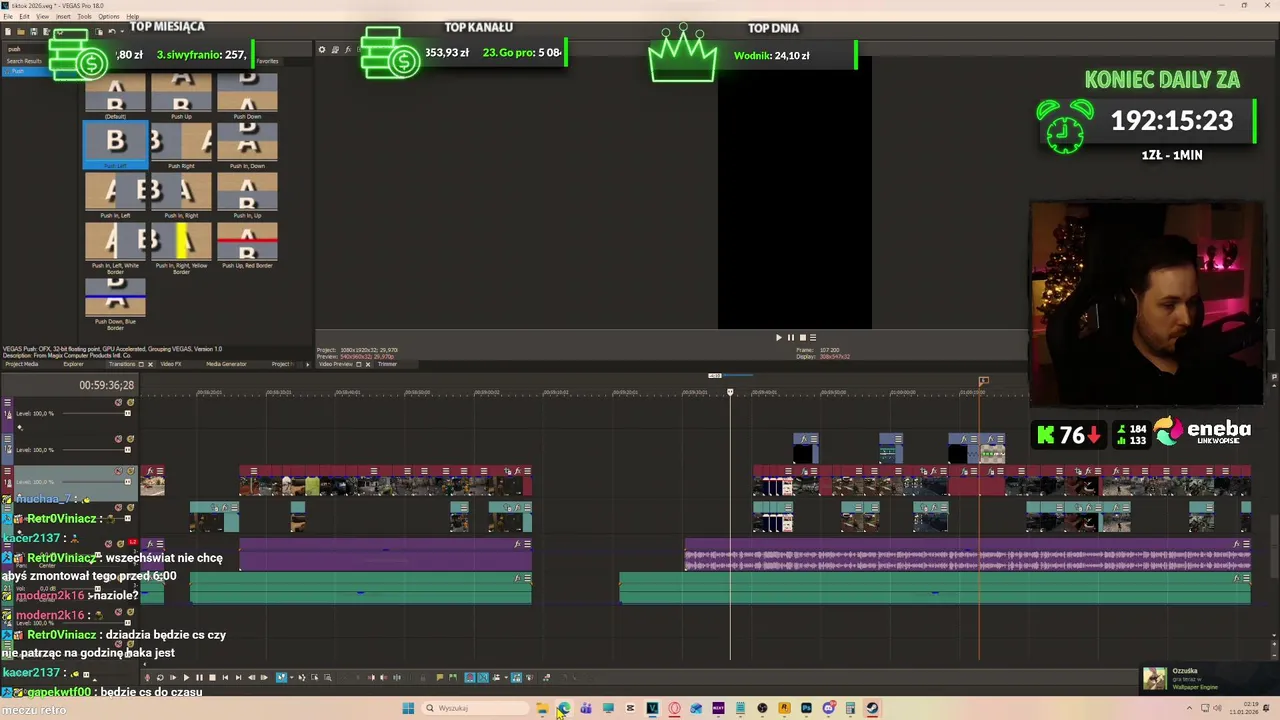Open the Tools menu

(x=85, y=16)
